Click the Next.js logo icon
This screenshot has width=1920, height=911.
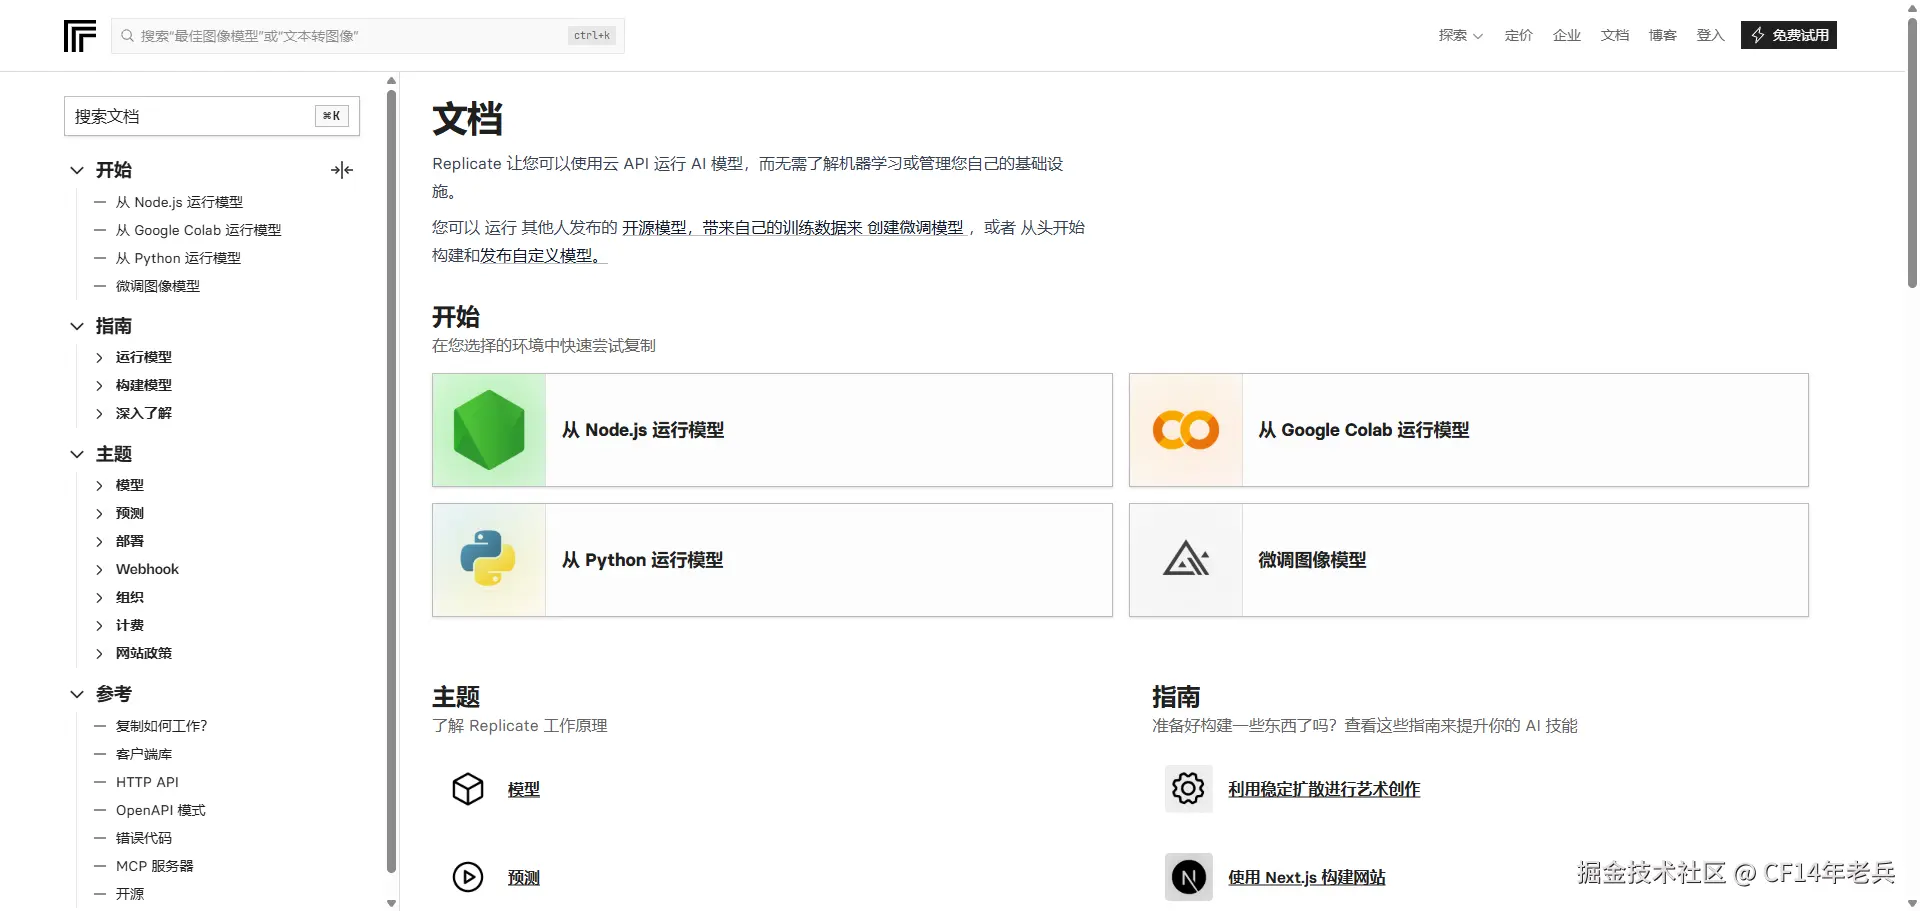[1188, 877]
